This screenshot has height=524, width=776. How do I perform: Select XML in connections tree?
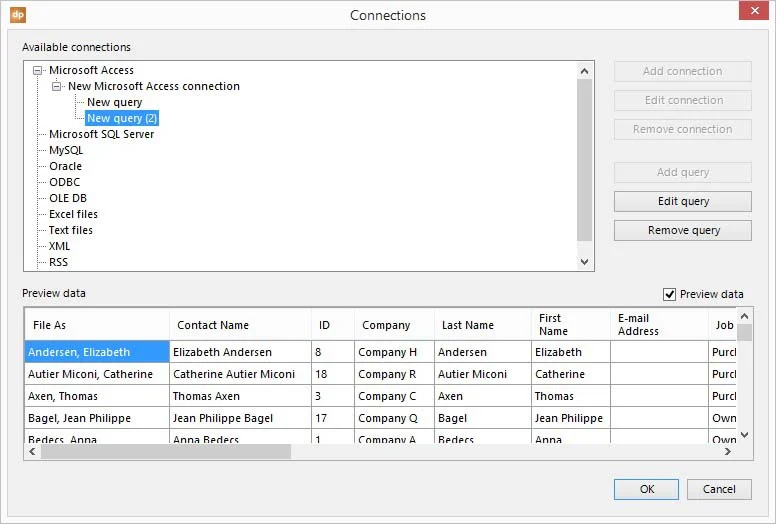click(59, 246)
